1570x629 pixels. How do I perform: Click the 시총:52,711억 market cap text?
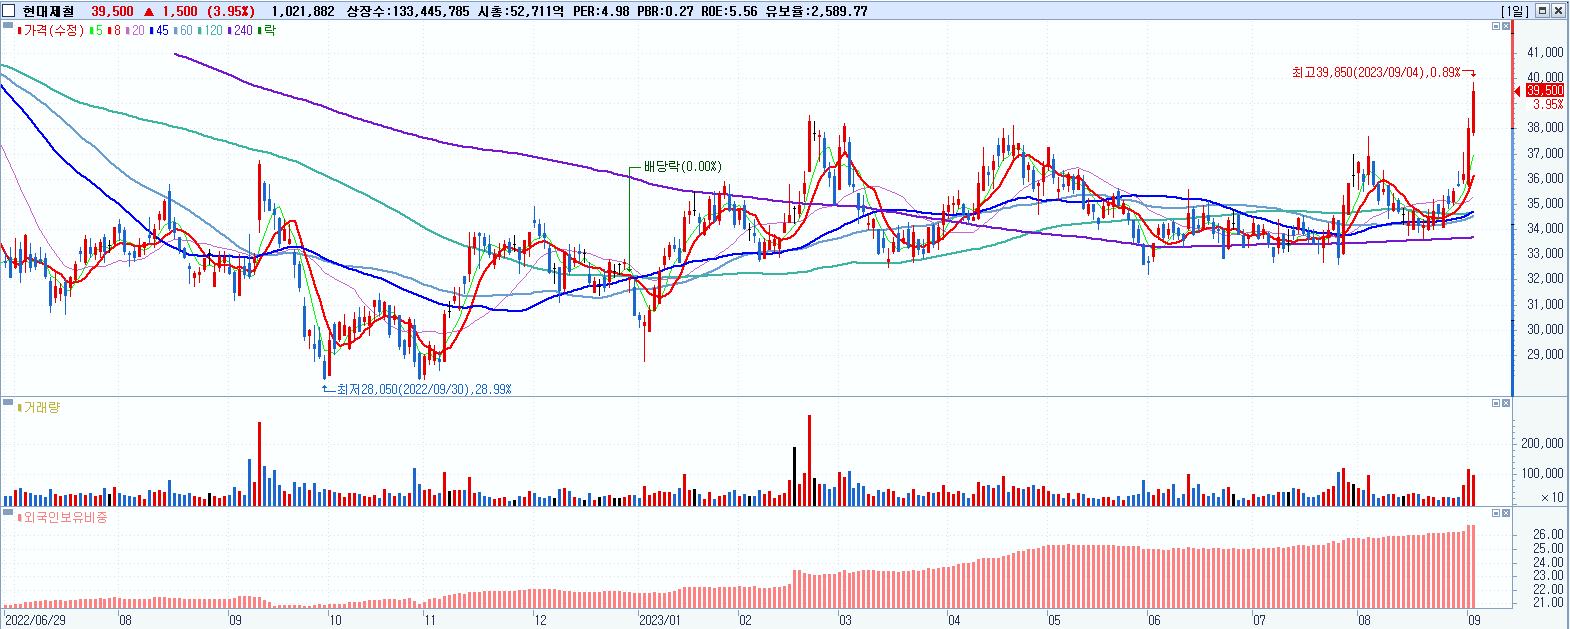pyautogui.click(x=520, y=11)
